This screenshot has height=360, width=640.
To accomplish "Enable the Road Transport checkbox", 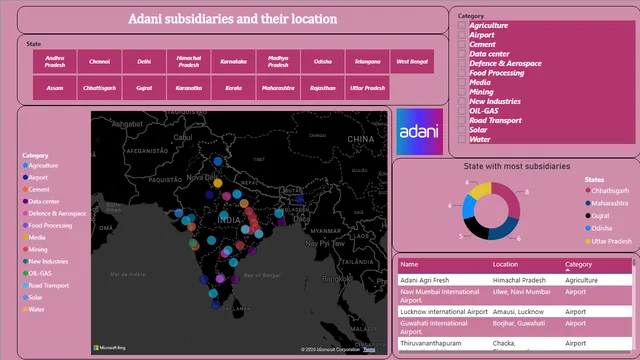I will click(462, 120).
